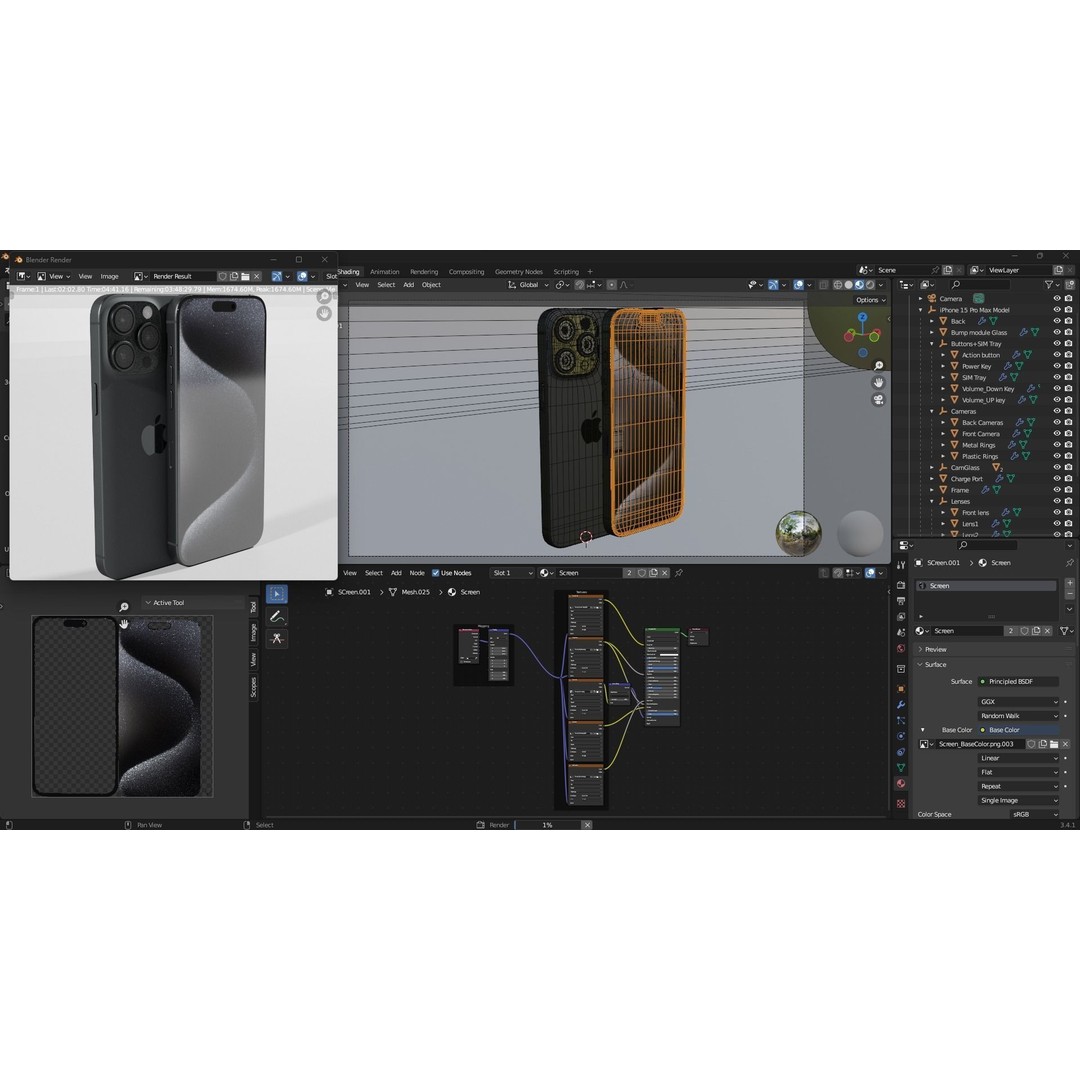Open the Slot 1 dropdown in node editor
The width and height of the screenshot is (1080, 1080).
[x=512, y=573]
